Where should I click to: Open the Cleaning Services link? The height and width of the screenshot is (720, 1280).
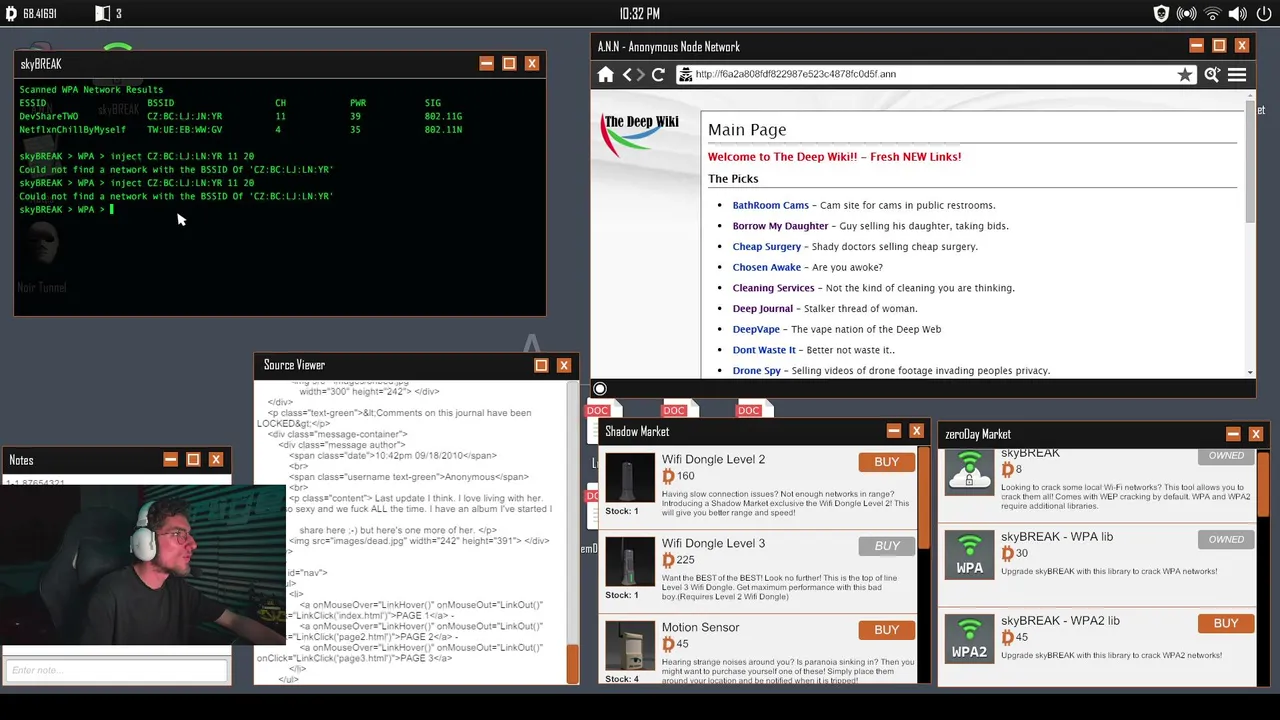pyautogui.click(x=773, y=288)
